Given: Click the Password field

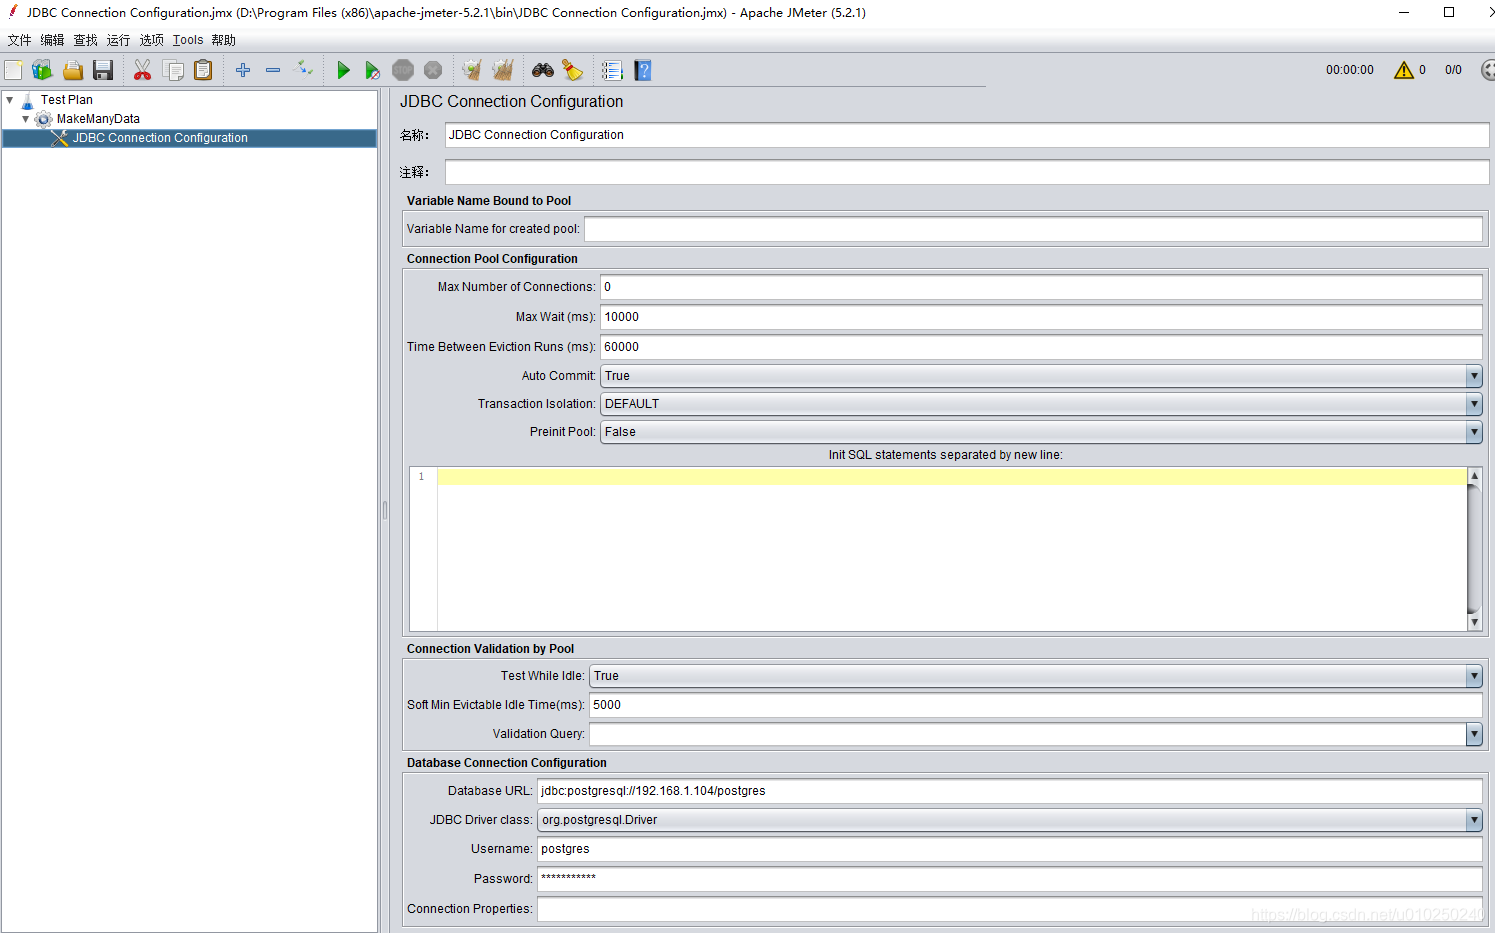Looking at the screenshot, I should (1010, 879).
